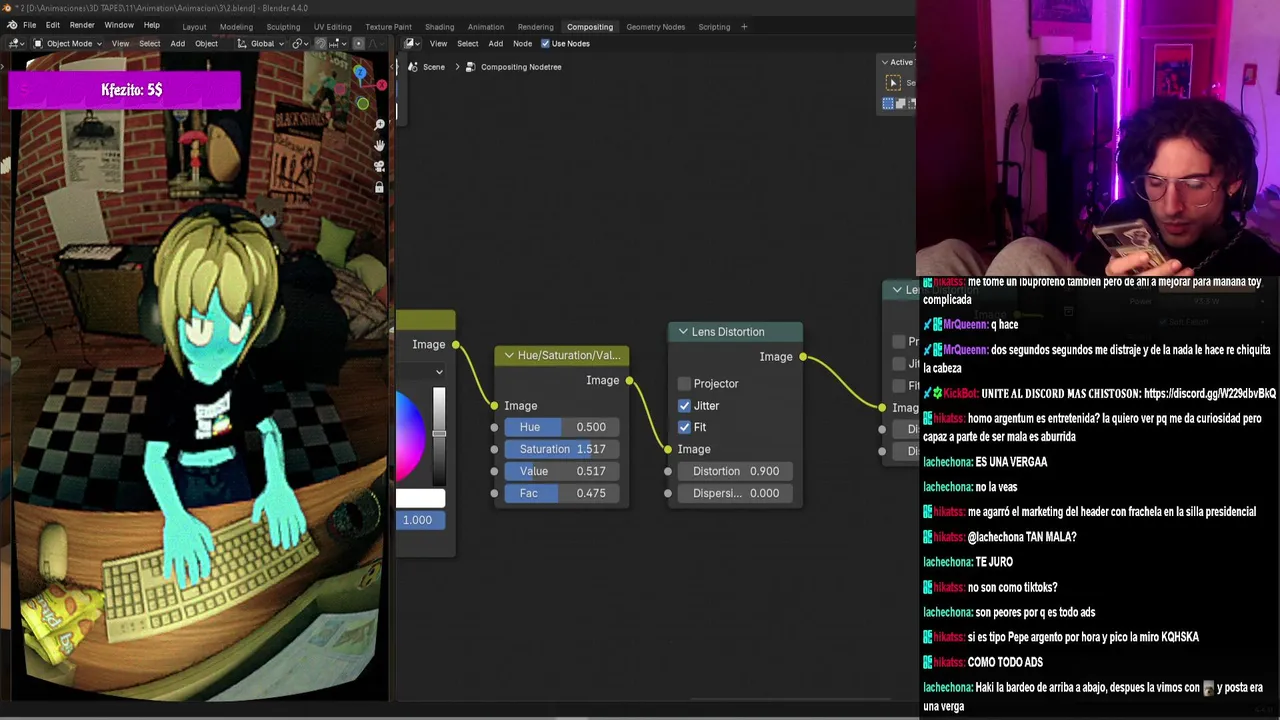The image size is (1280, 720).
Task: Click the Image output socket of Hue/Saturation node
Action: click(x=629, y=381)
